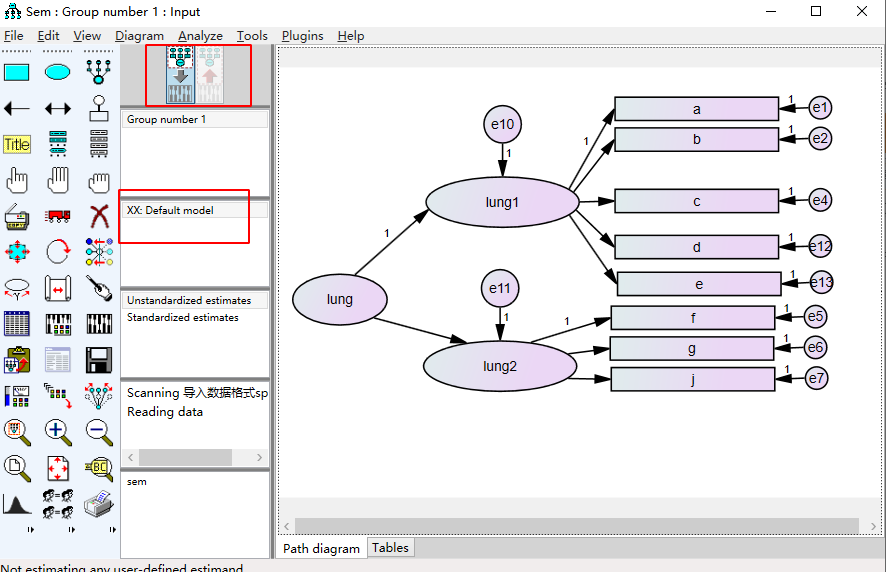
Task: Activate the erase objects X tool
Action: tap(99, 216)
